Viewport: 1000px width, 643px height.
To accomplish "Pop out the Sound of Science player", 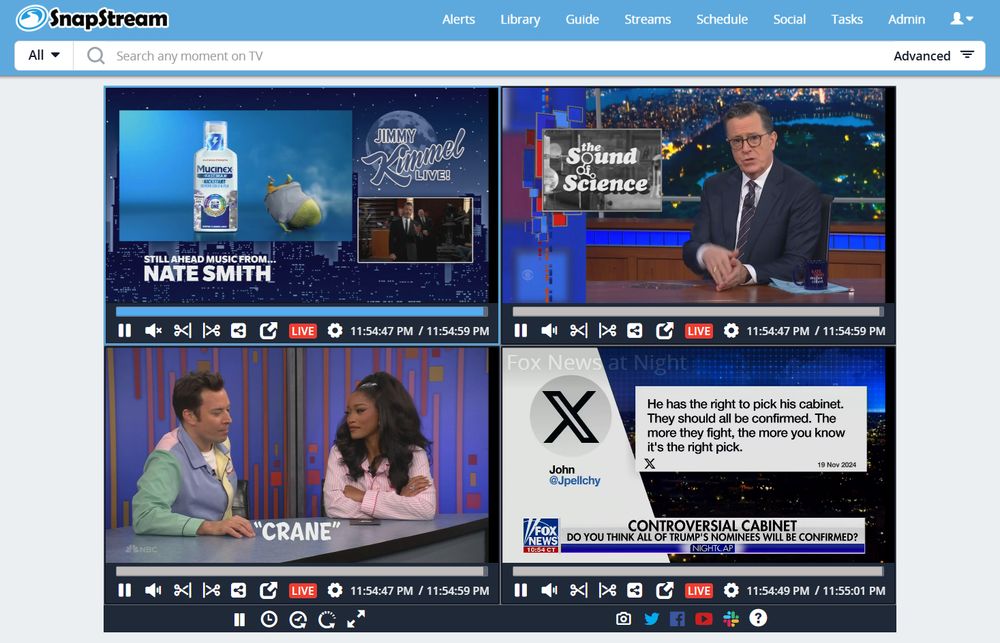I will point(665,330).
